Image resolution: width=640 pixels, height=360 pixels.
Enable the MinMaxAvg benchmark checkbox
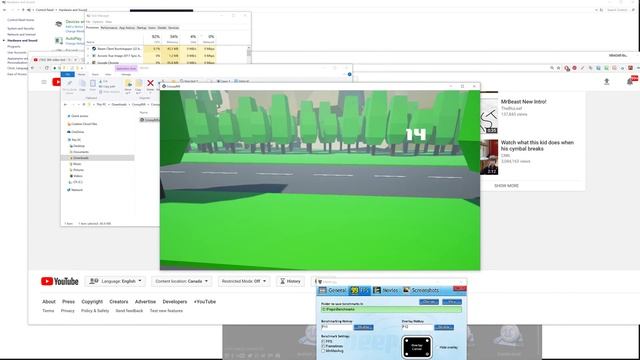coord(323,351)
